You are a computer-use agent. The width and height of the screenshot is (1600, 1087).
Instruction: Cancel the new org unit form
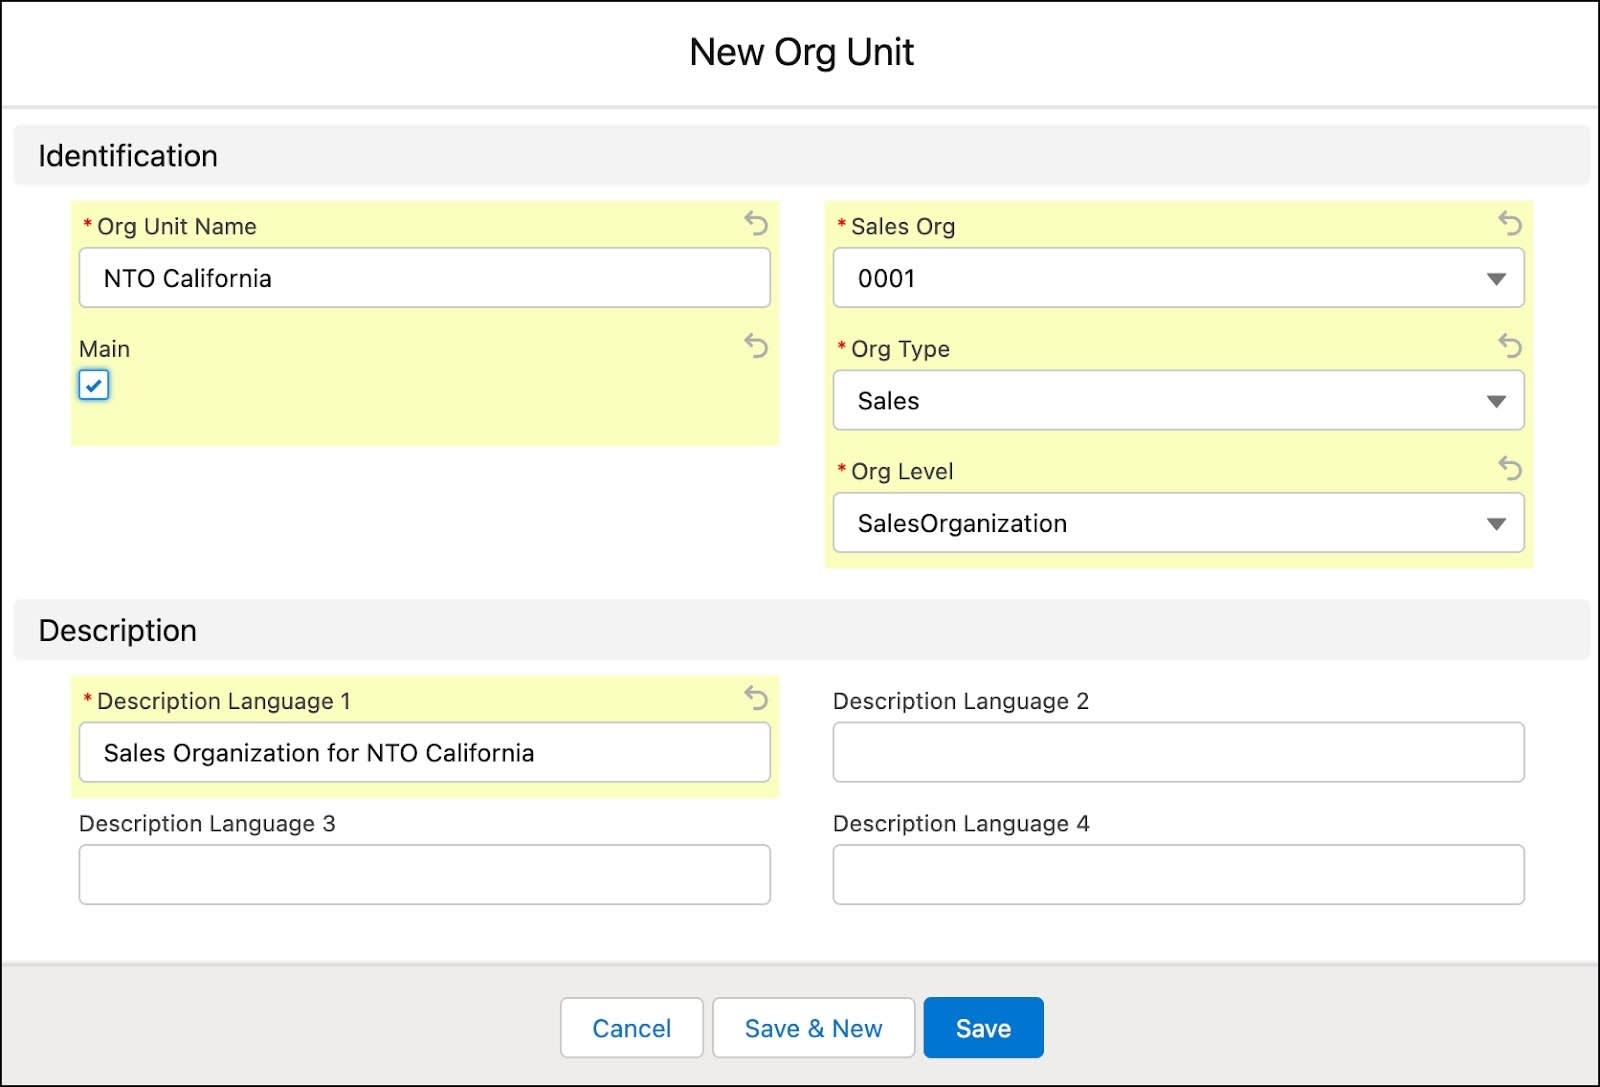click(x=631, y=1027)
